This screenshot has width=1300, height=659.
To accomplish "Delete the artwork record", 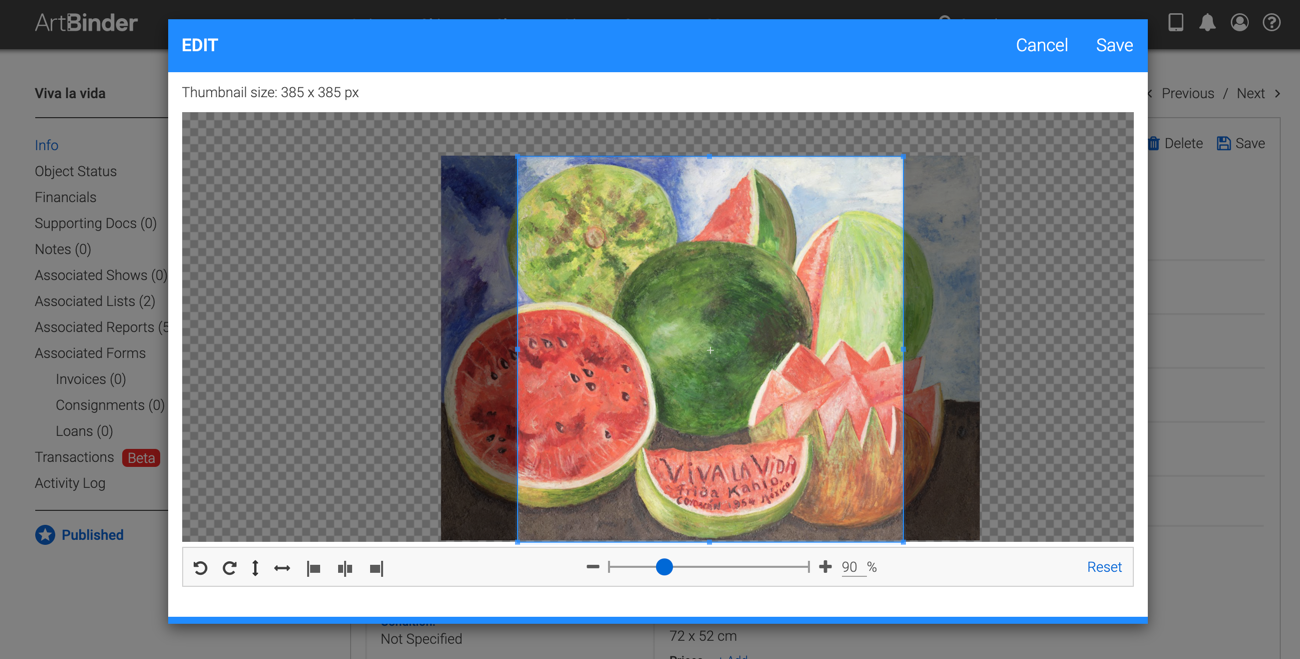I will pyautogui.click(x=1176, y=143).
